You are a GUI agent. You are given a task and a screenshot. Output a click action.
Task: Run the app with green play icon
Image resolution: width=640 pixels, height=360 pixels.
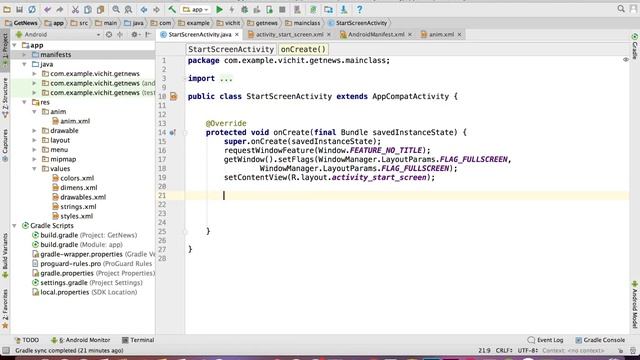tap(219, 9)
